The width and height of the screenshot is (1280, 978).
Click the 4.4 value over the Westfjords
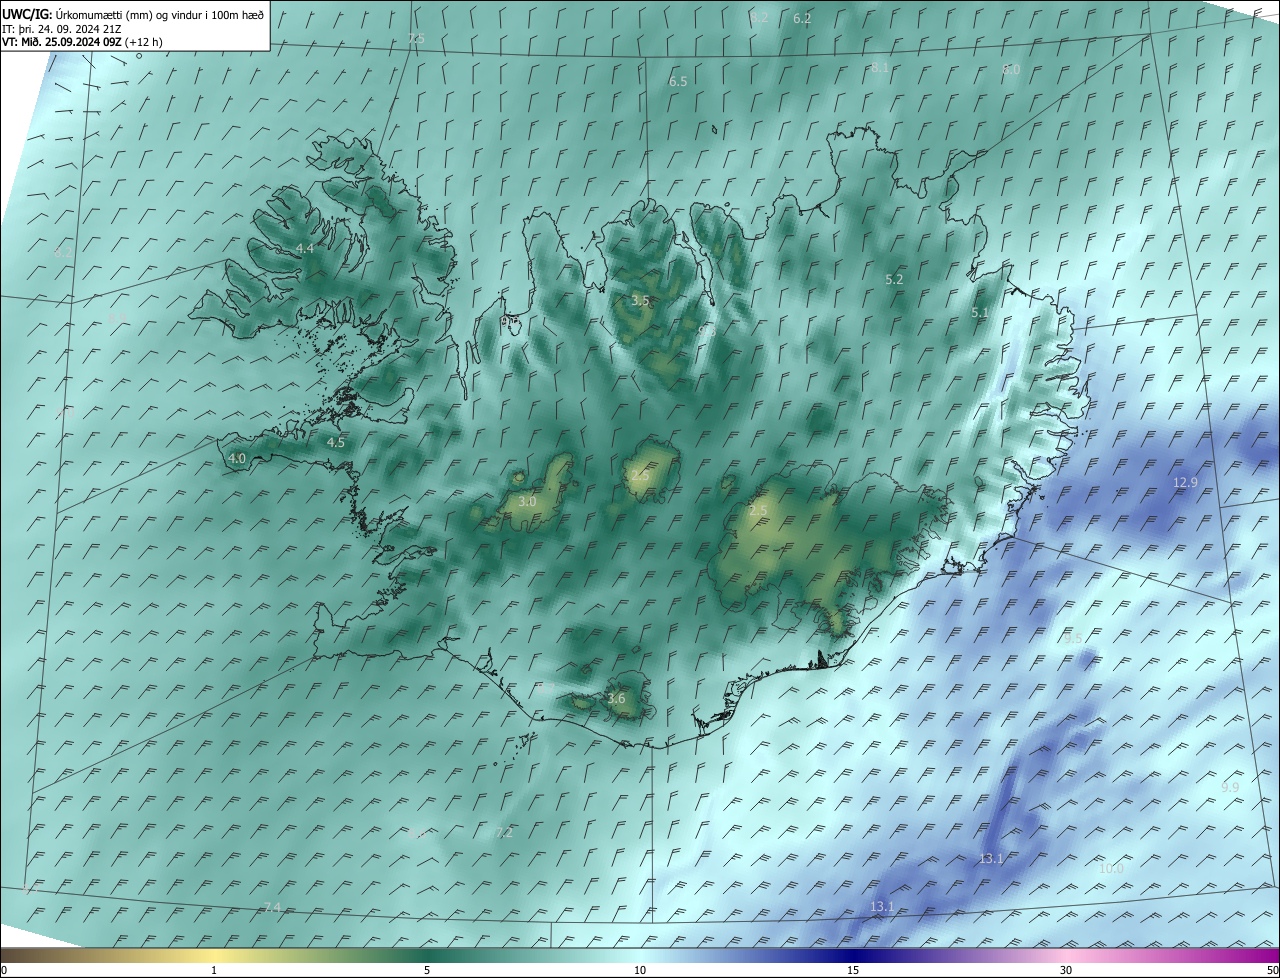(305, 248)
